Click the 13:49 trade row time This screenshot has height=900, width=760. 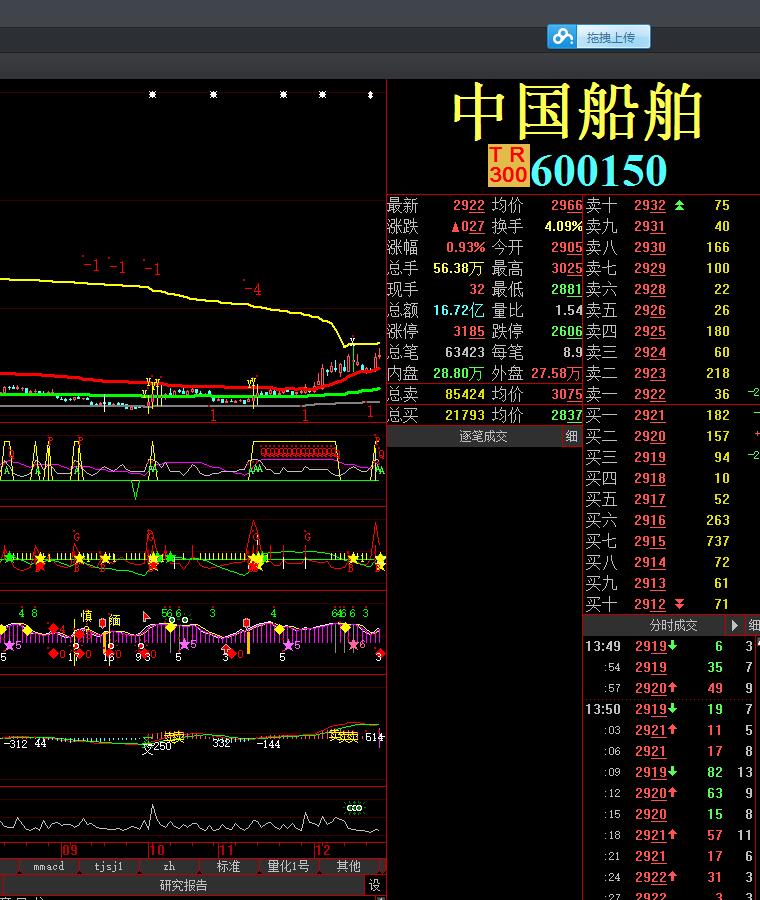(x=603, y=646)
